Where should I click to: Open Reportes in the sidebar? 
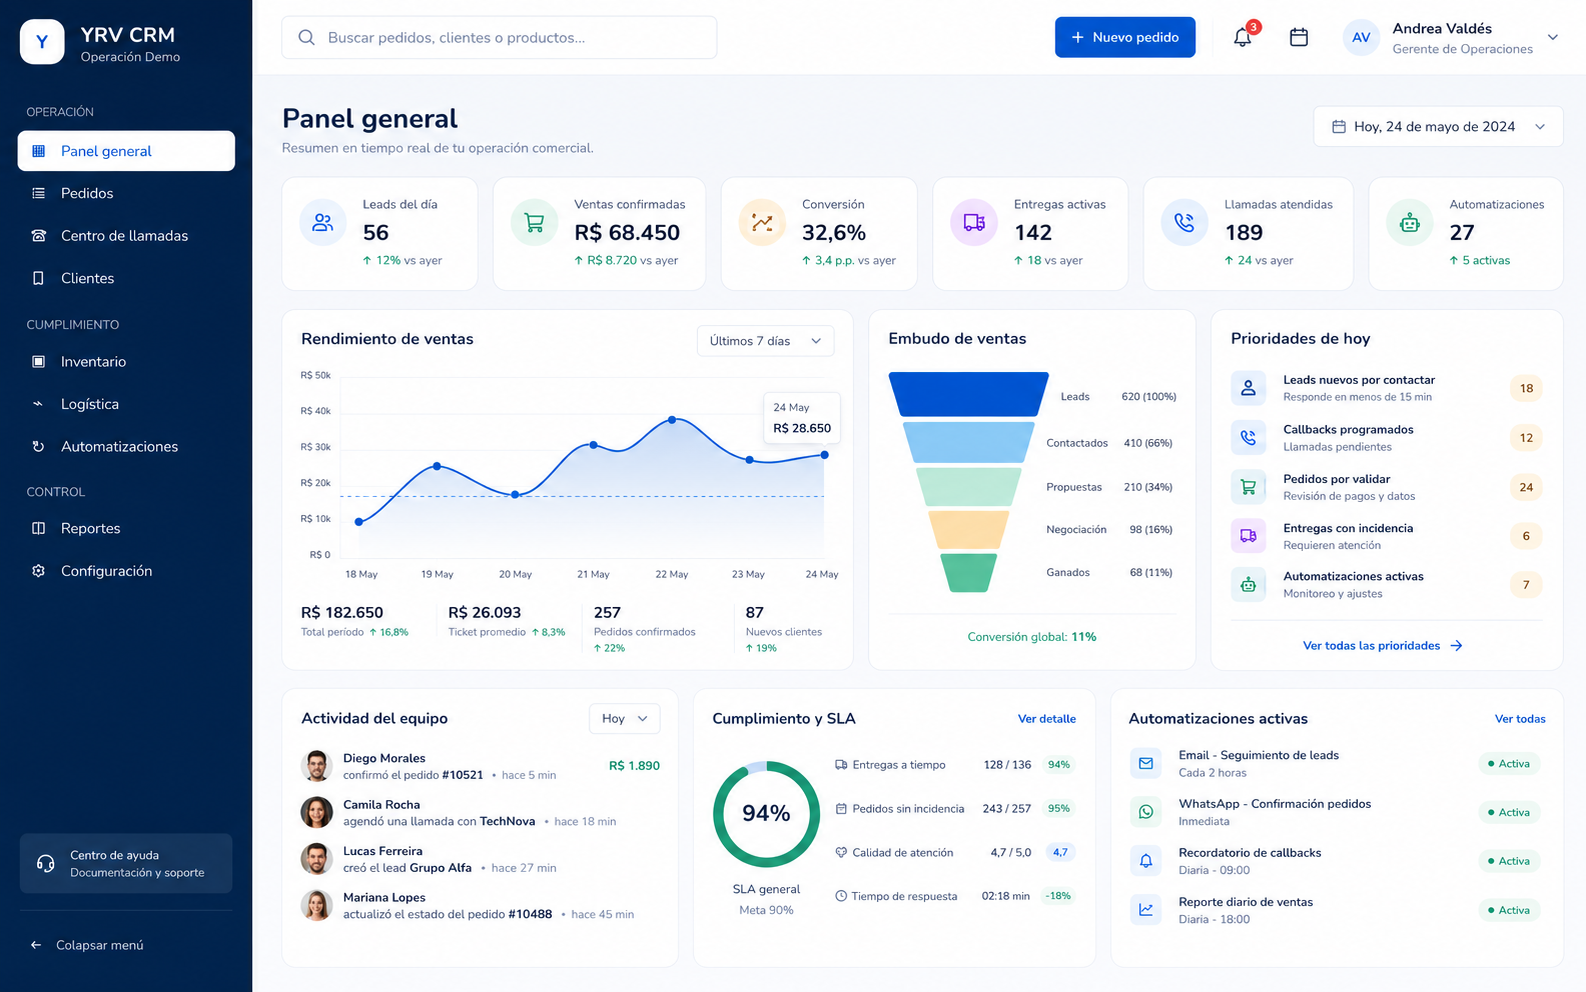(x=126, y=528)
